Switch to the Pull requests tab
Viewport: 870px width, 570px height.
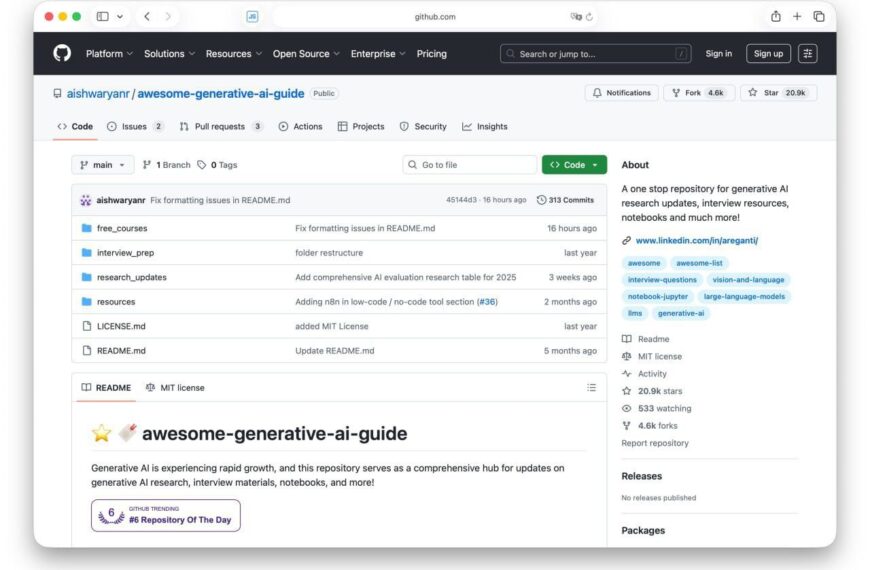coord(220,127)
